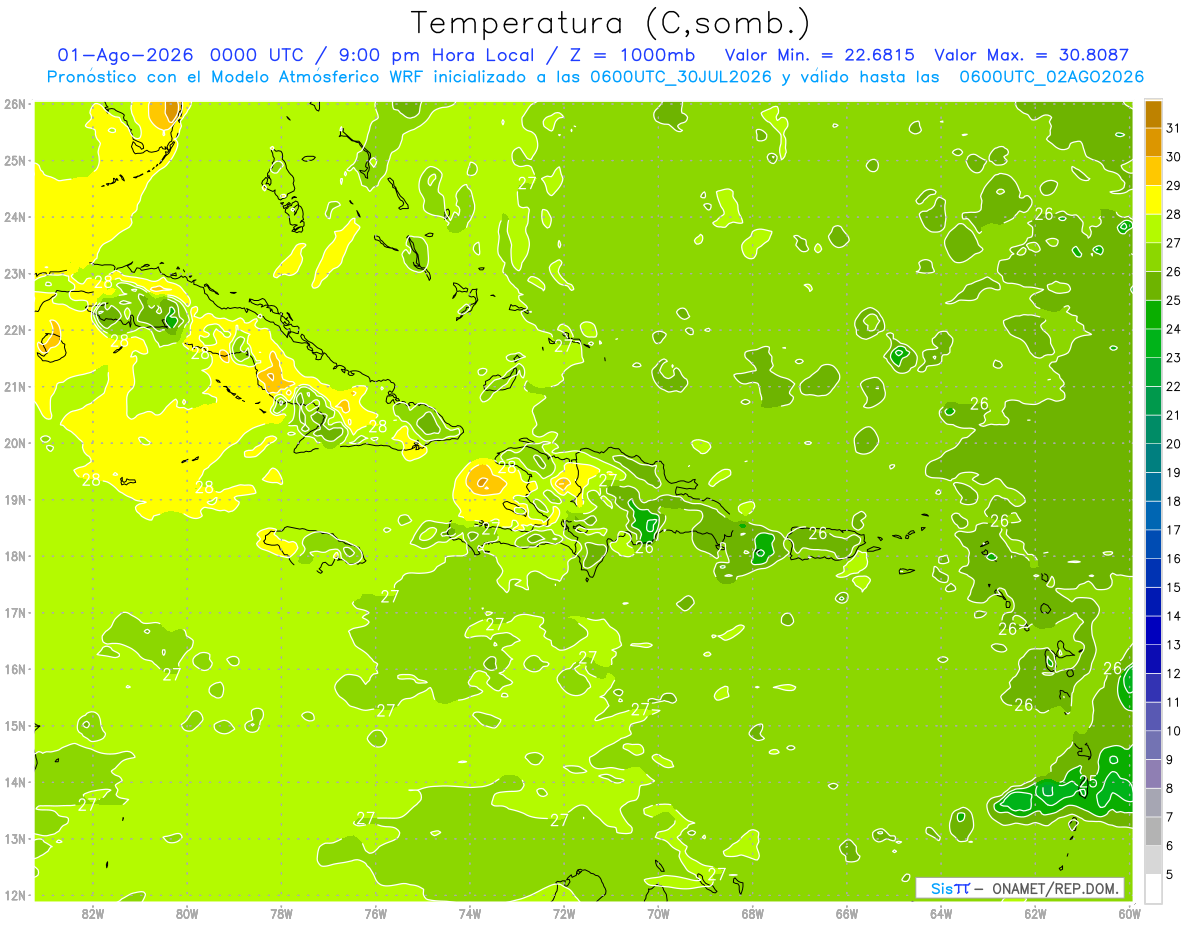The image size is (1200, 927).
Task: Click the 26N latitude axis label
Action: pyautogui.click(x=15, y=104)
